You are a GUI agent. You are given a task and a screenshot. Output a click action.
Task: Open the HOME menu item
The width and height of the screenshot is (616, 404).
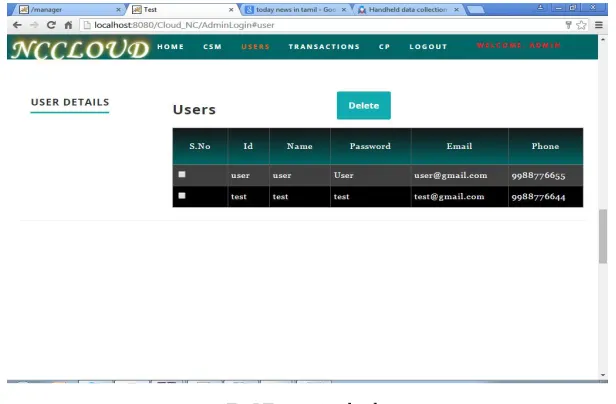coord(170,47)
